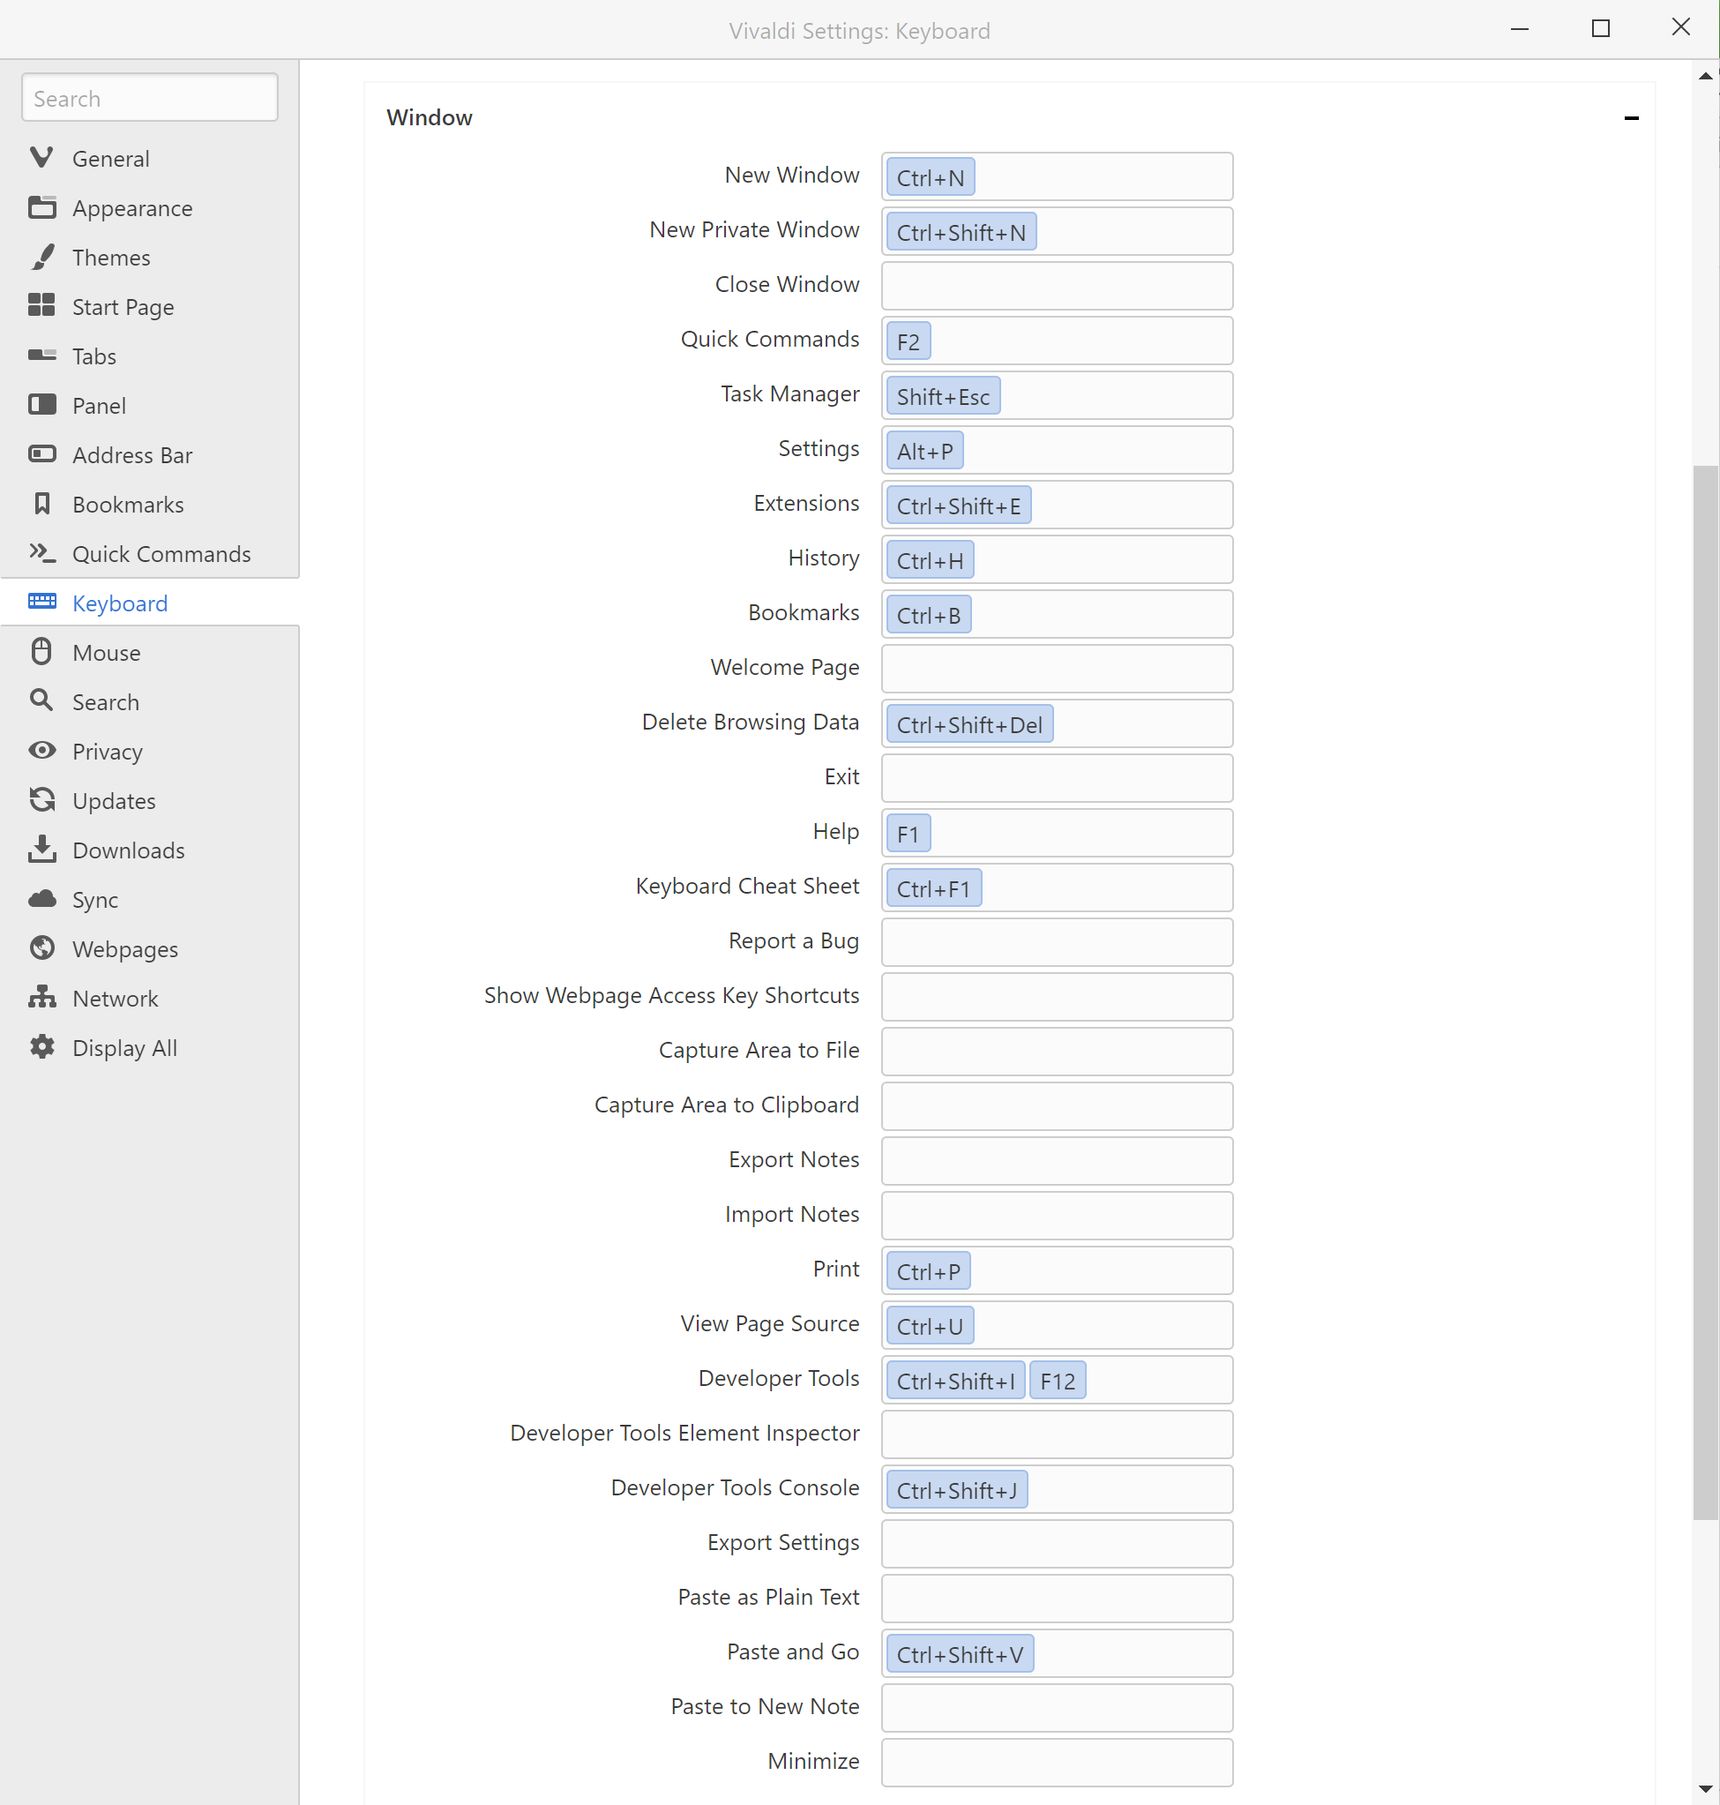The width and height of the screenshot is (1720, 1805).
Task: Open Address Bar settings
Action: (x=150, y=455)
